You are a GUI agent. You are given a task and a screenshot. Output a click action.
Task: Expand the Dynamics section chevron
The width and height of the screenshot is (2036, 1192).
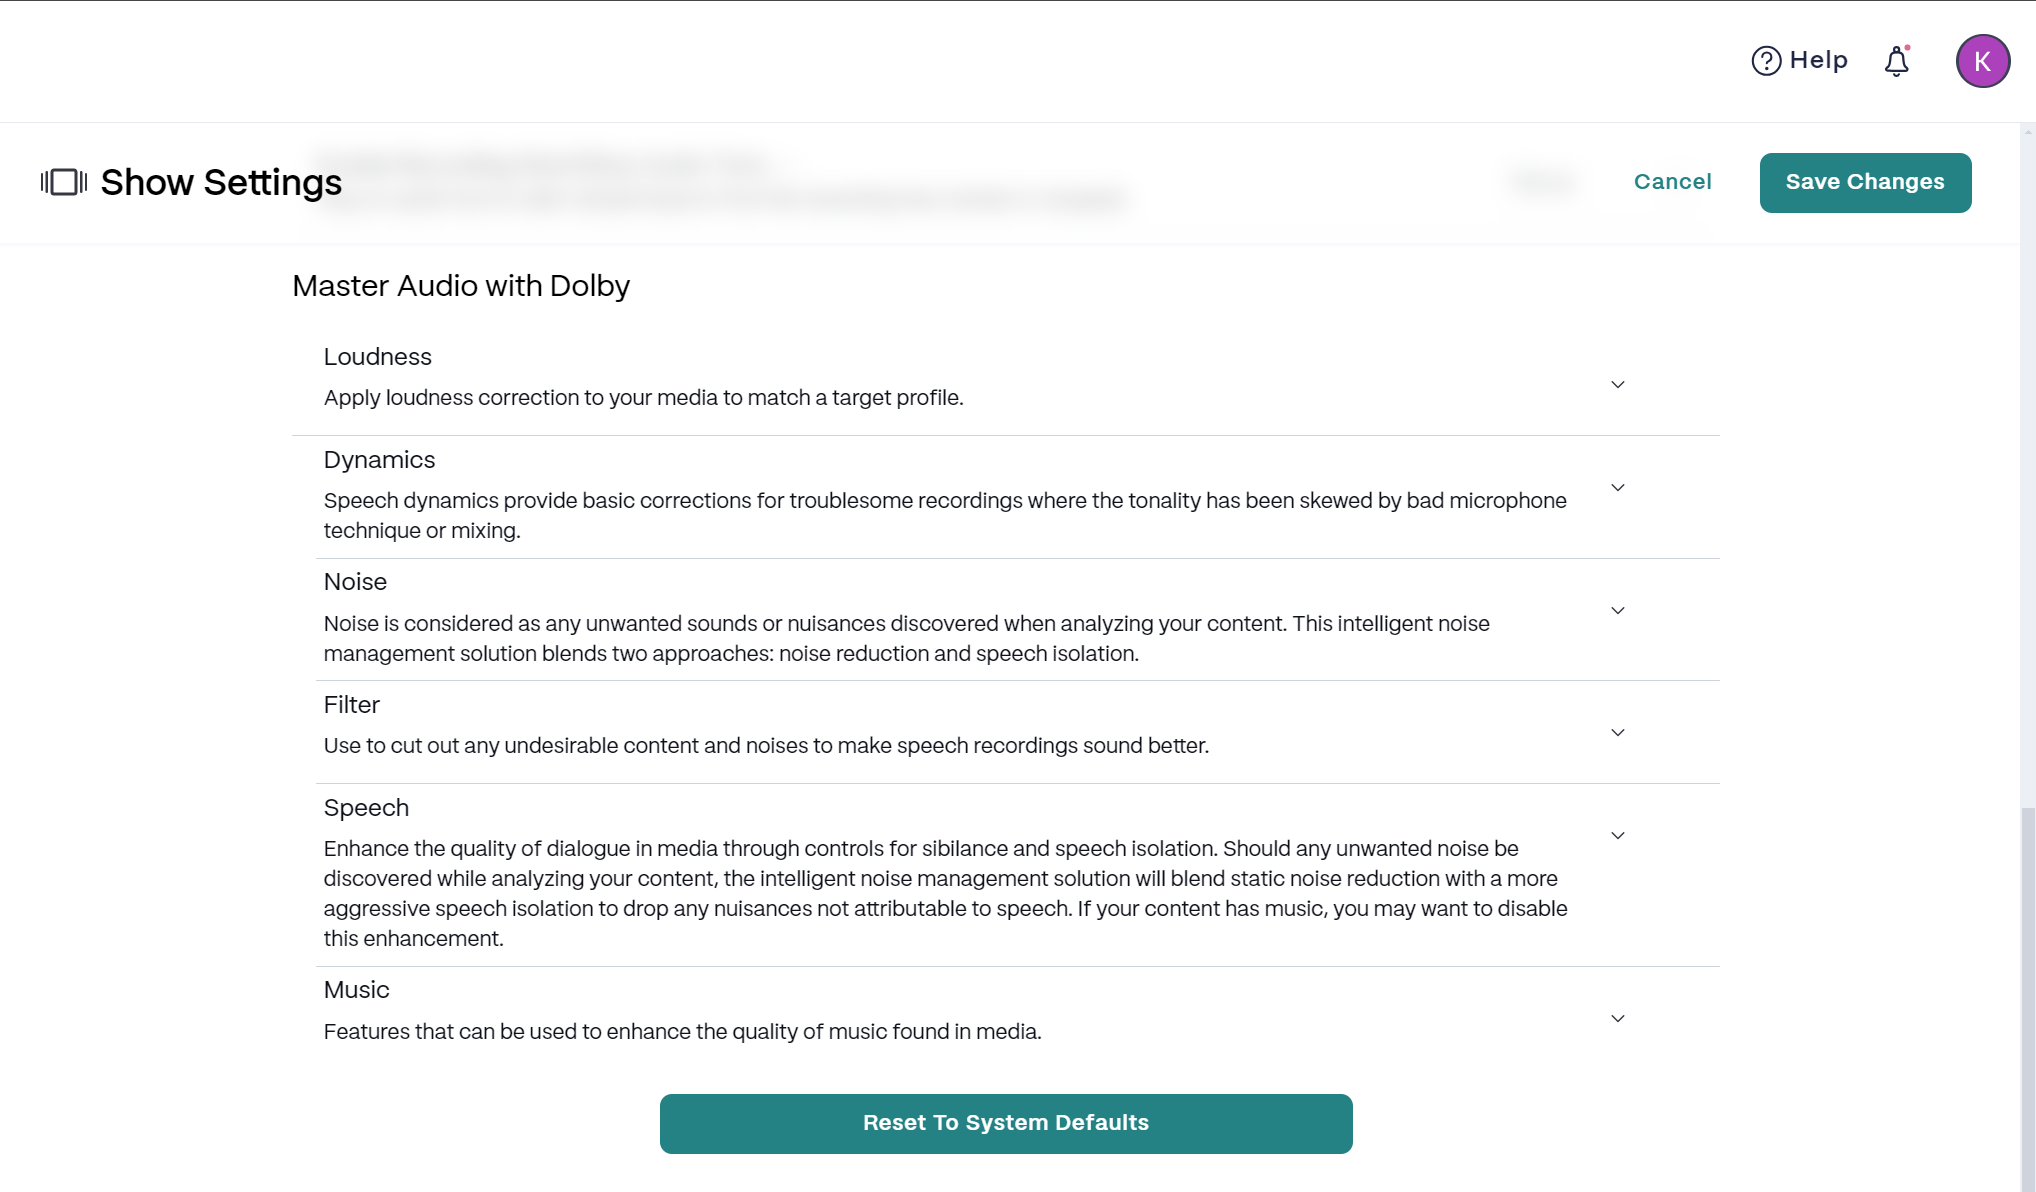[1617, 488]
